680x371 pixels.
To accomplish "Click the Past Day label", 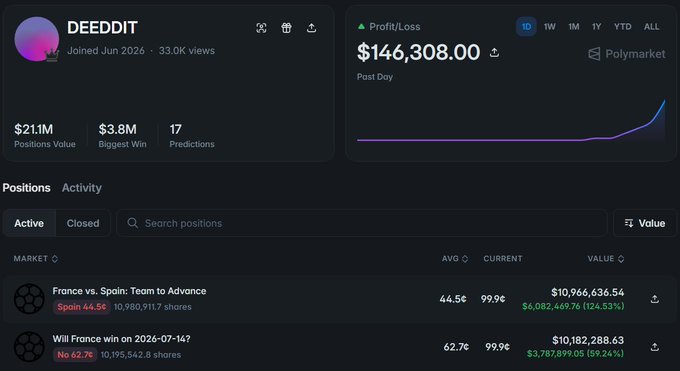I will coord(375,77).
